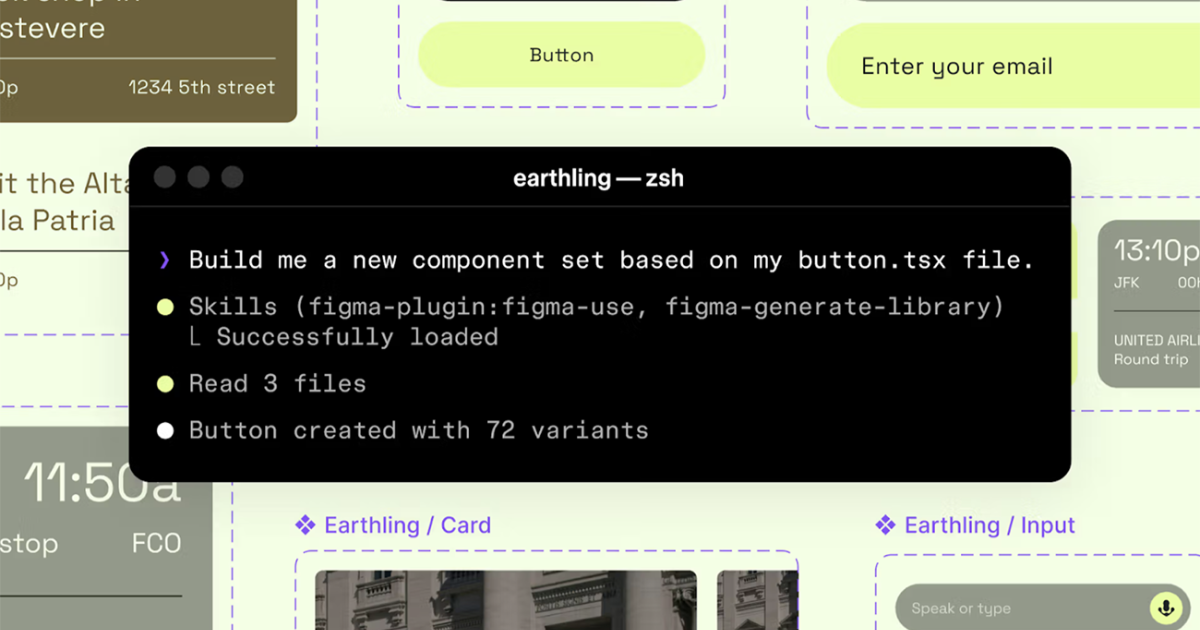
Task: Click the purple prompt chevron in the terminal
Action: [x=165, y=261]
